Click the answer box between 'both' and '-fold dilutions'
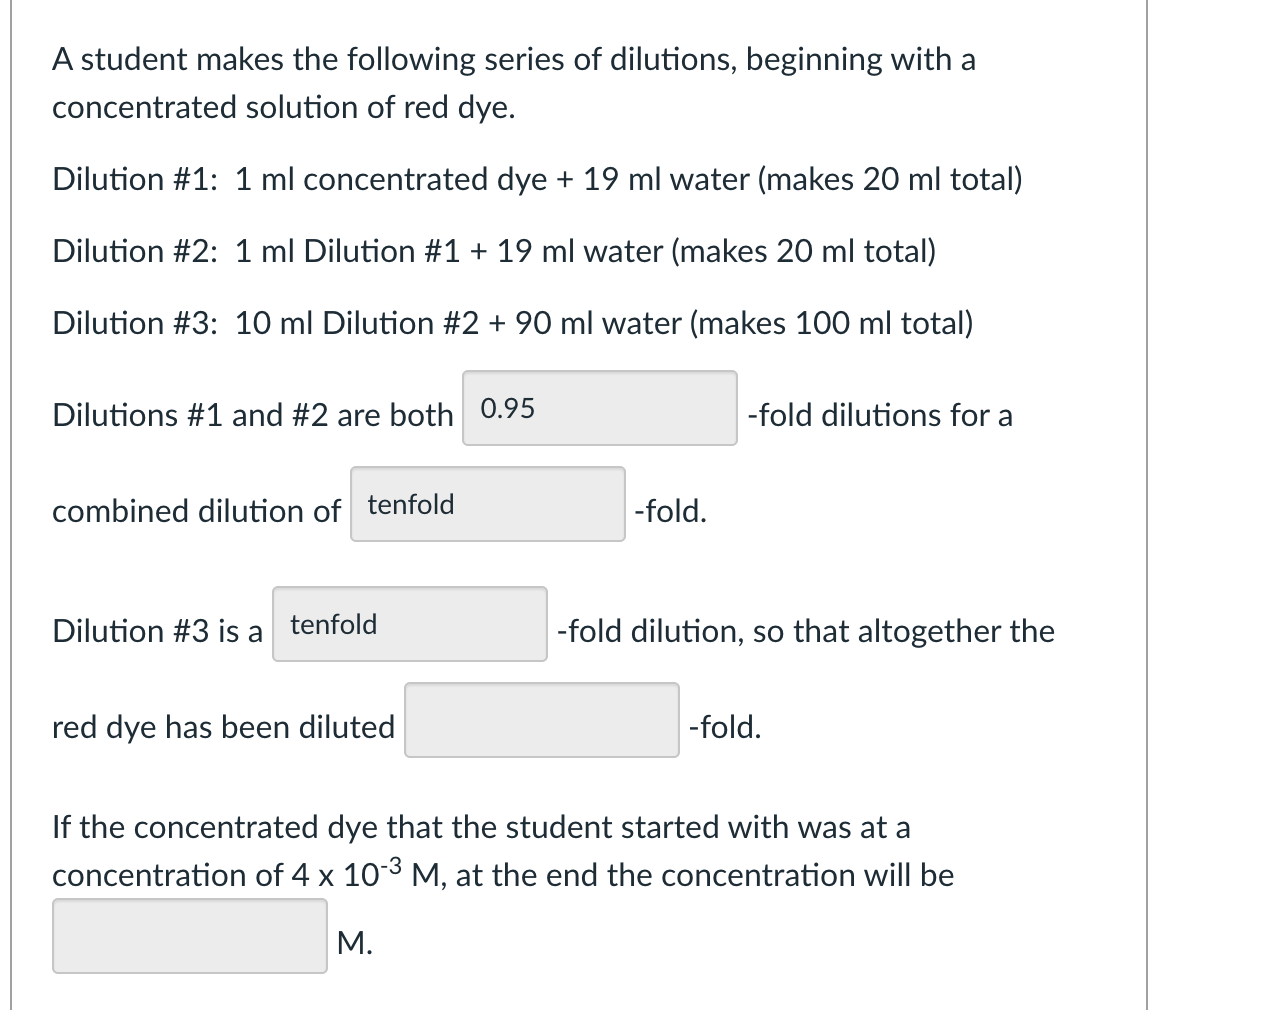Viewport: 1266px width, 1010px height. (x=598, y=408)
